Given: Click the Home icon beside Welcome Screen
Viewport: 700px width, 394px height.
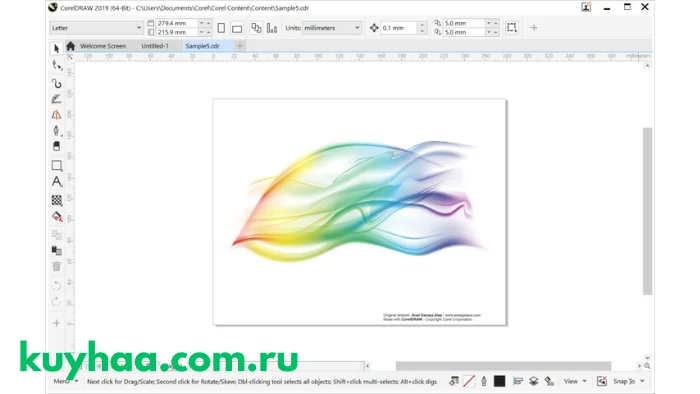Looking at the screenshot, I should click(71, 46).
